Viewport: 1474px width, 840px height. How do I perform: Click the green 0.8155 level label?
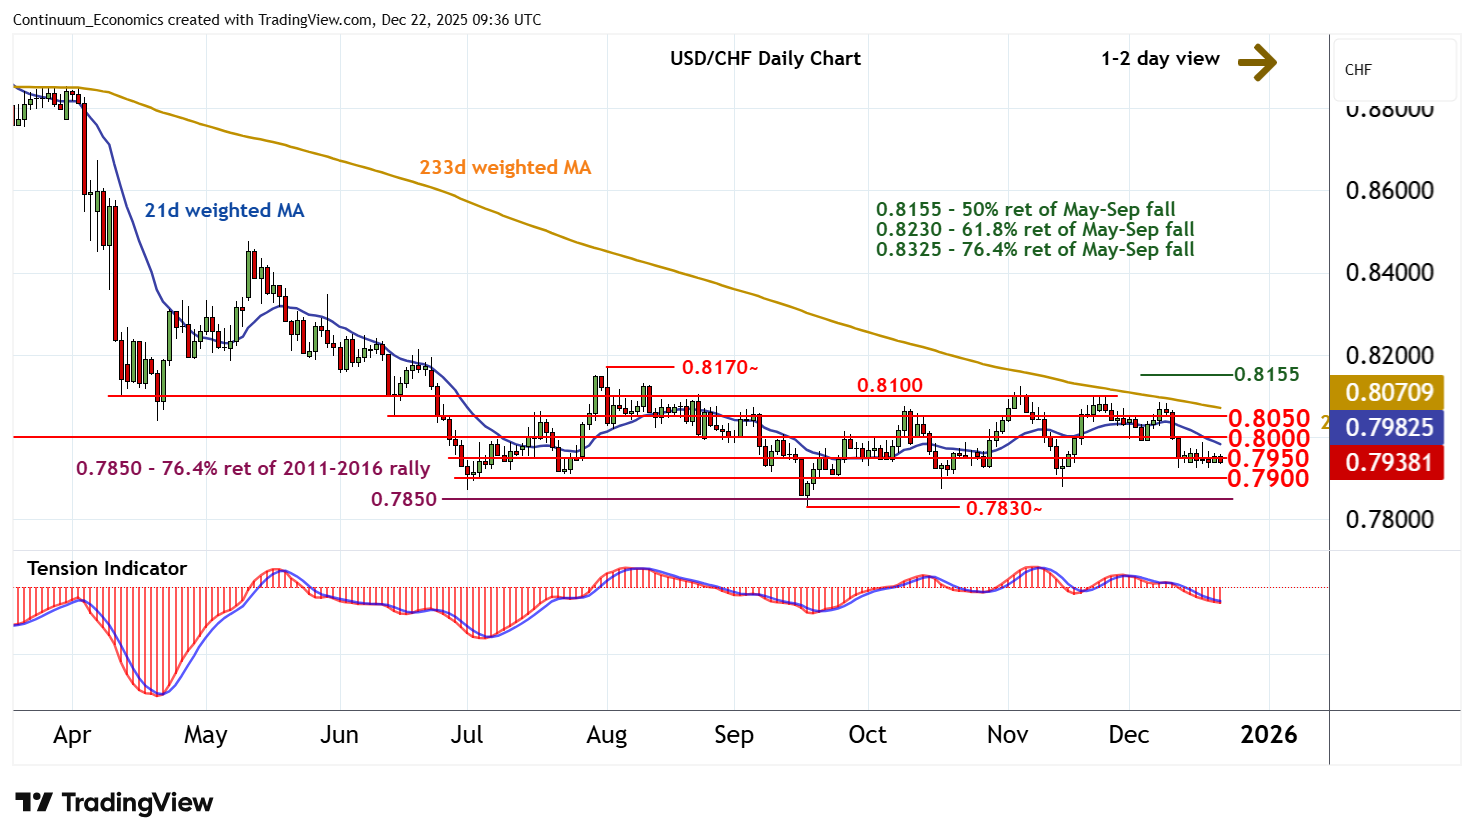(1266, 375)
